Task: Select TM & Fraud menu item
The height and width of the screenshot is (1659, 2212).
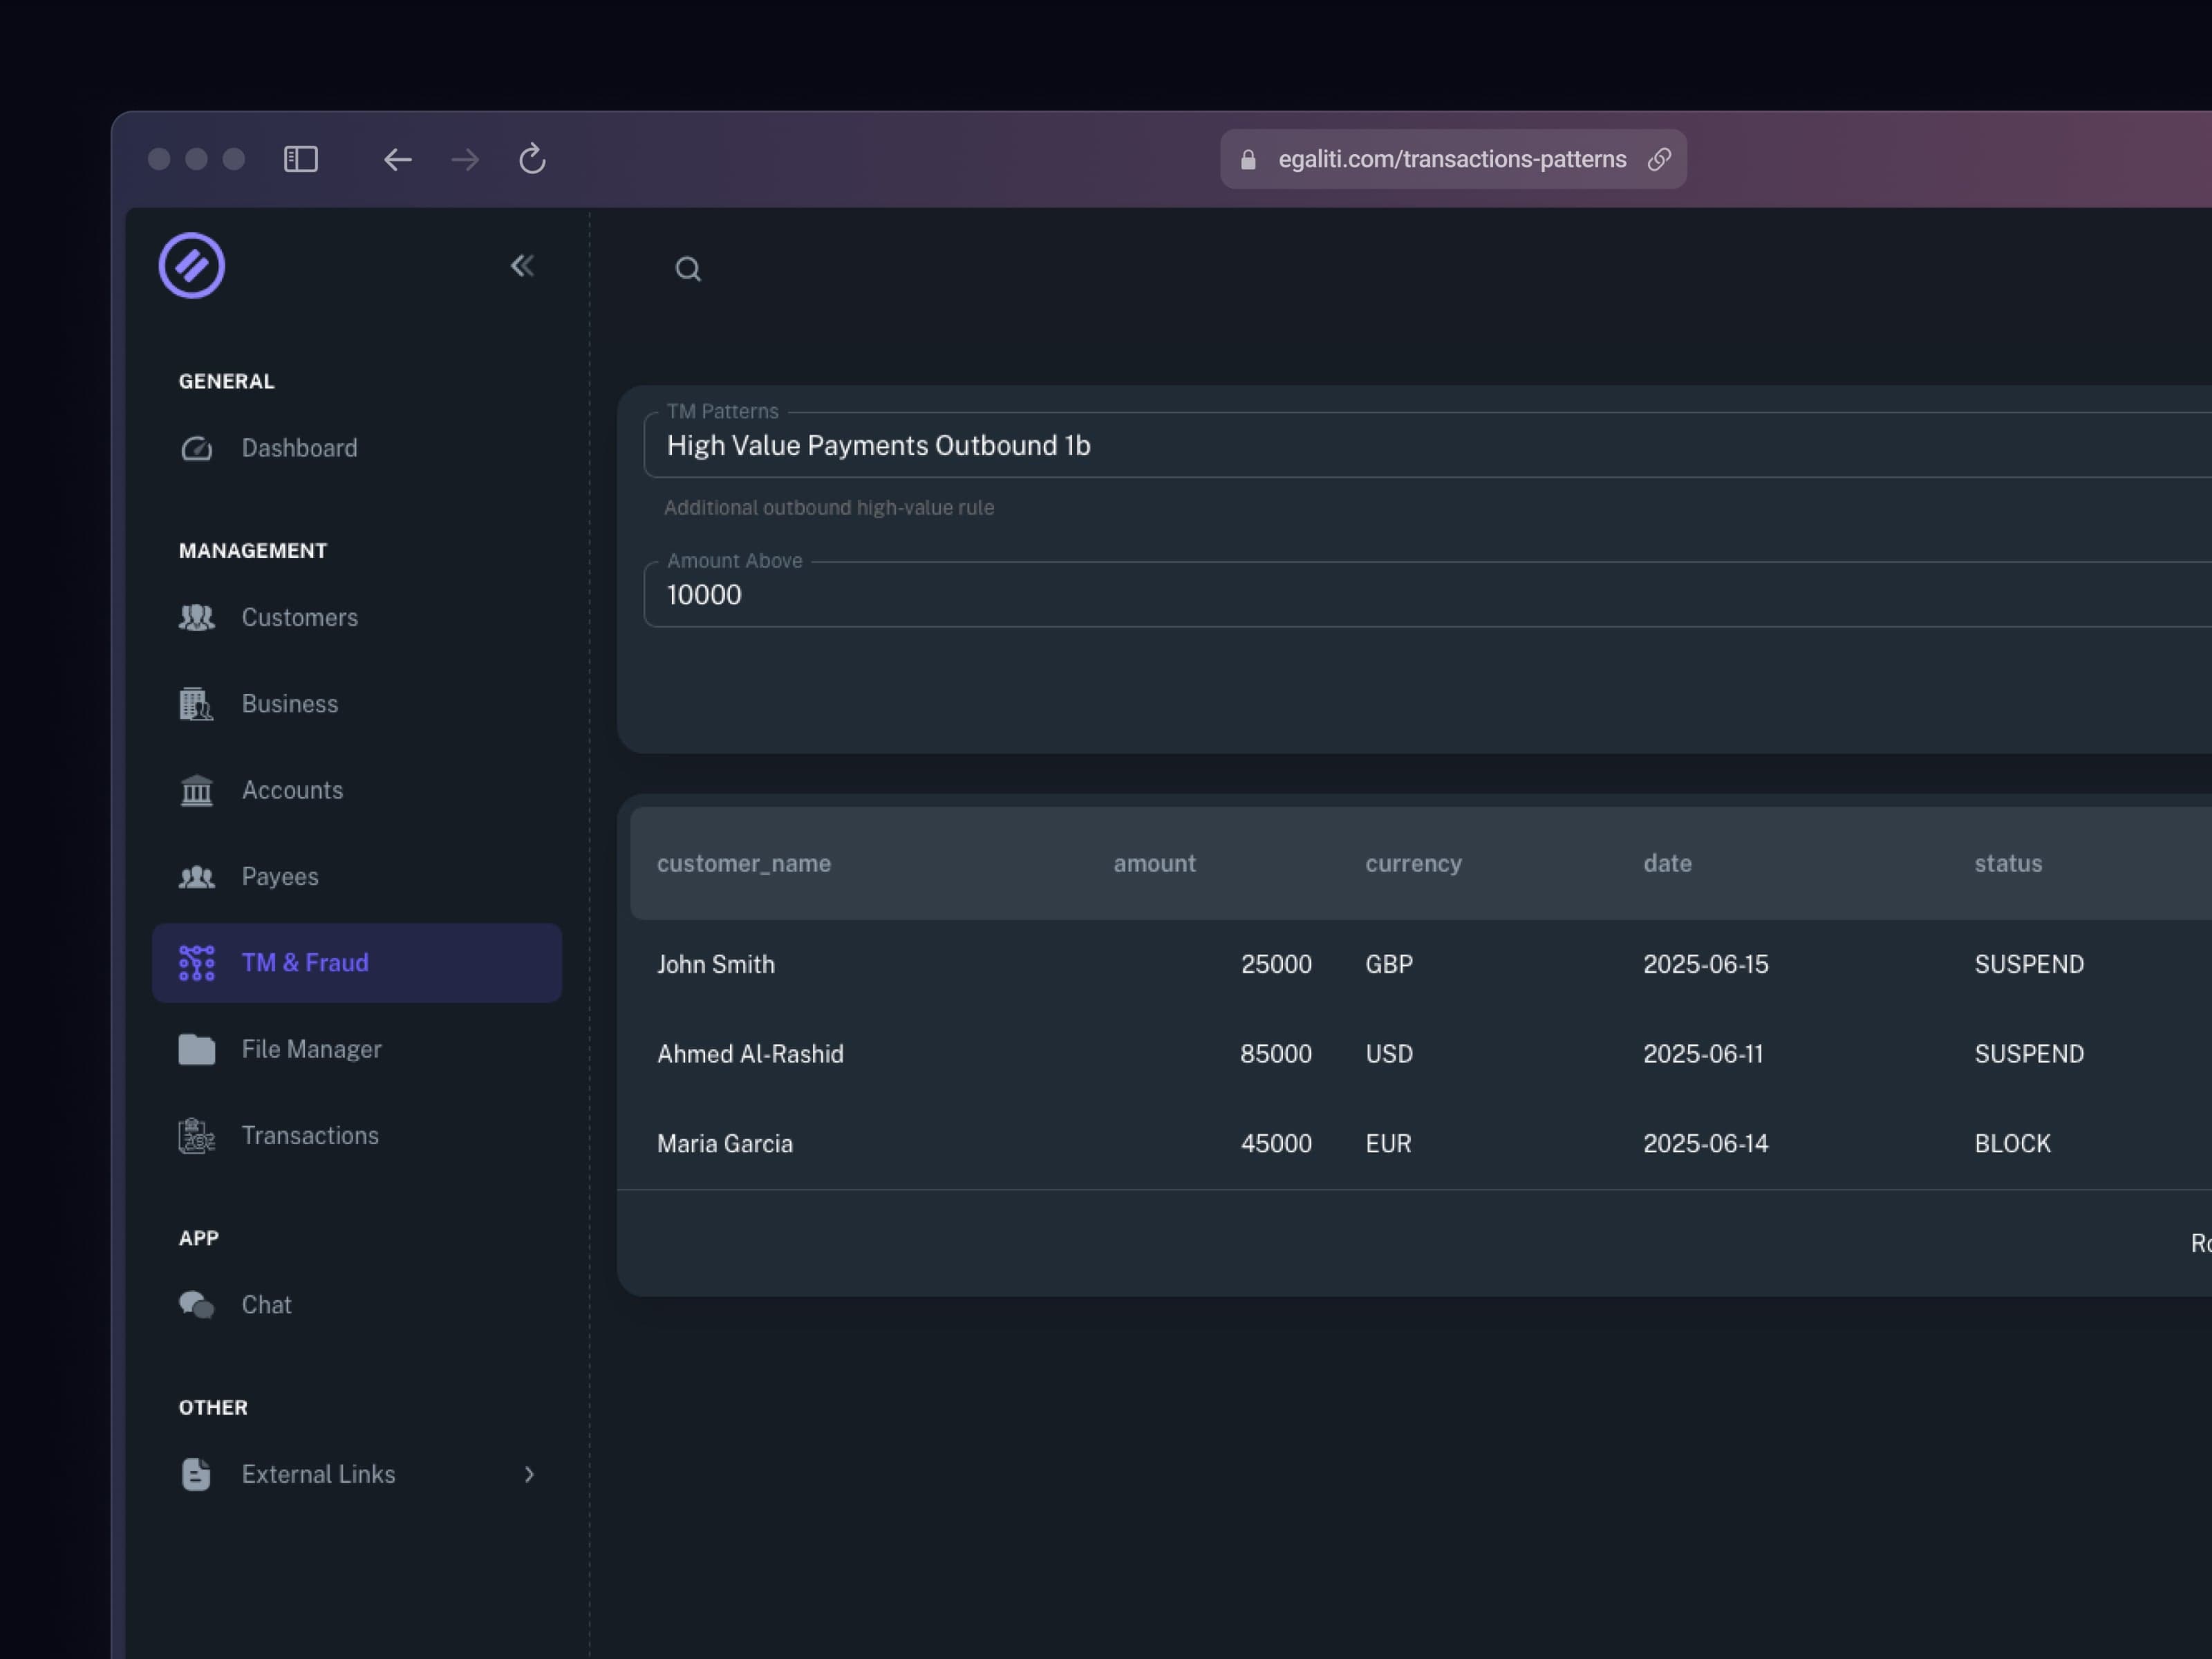Action: tap(357, 963)
